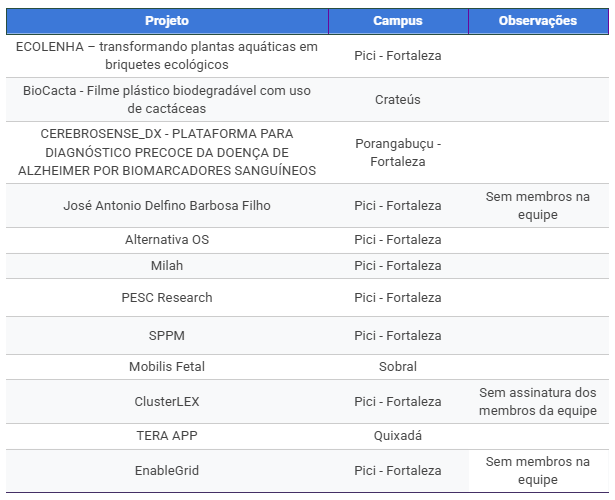The image size is (615, 500).
Task: Select the SPPM project cell
Action: click(x=167, y=335)
